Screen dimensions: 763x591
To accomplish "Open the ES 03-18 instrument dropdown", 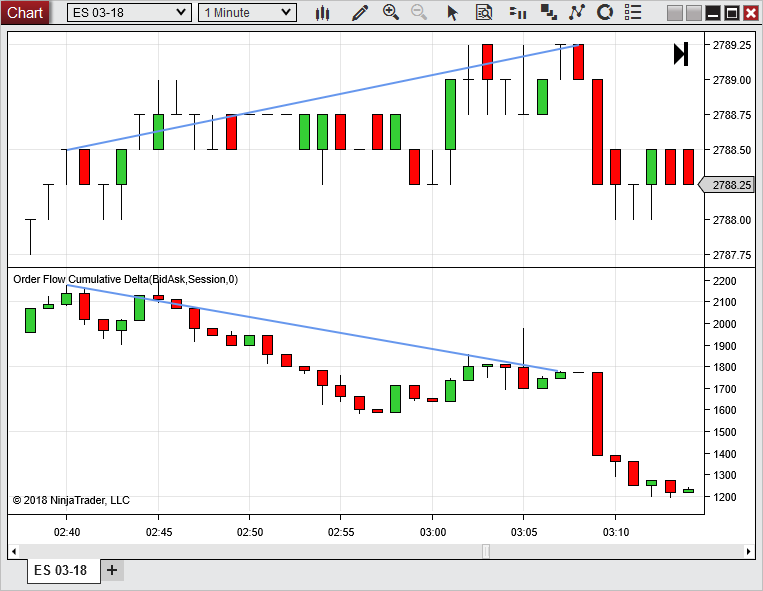I will (128, 13).
